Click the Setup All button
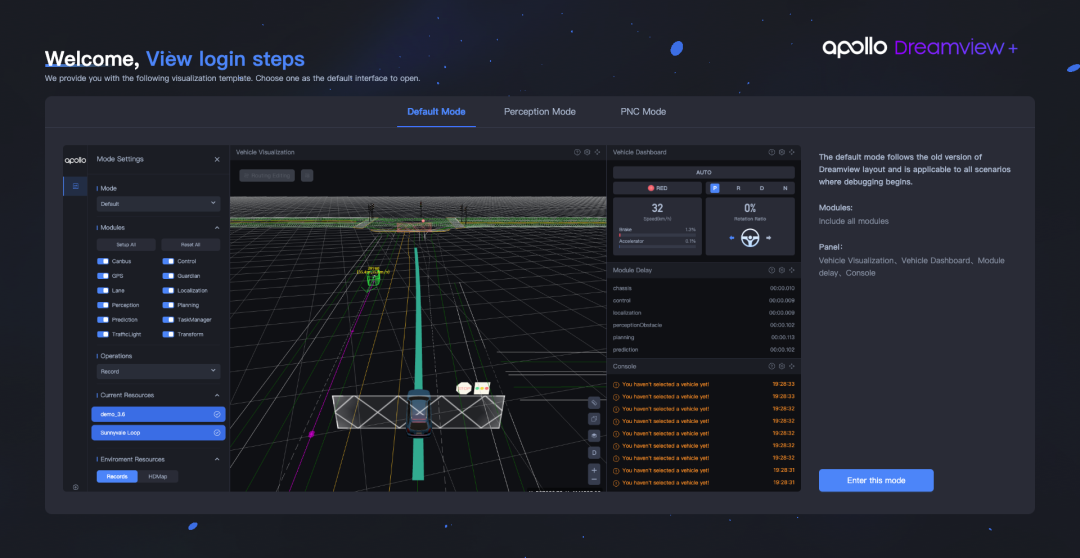The image size is (1080, 558). 126,245
